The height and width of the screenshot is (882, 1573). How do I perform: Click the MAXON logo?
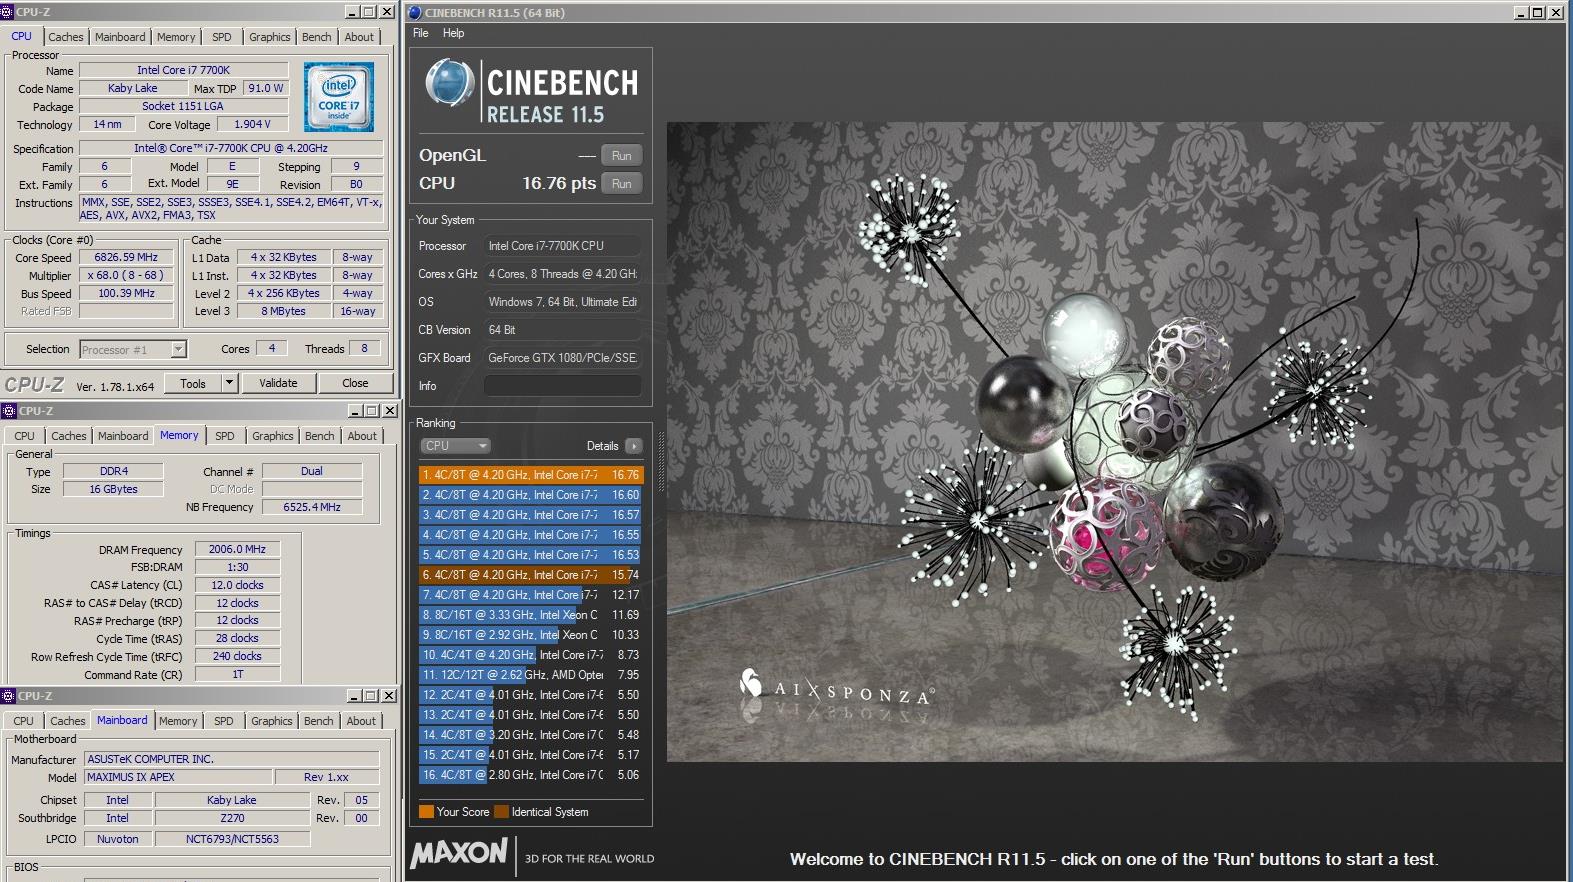(x=460, y=853)
